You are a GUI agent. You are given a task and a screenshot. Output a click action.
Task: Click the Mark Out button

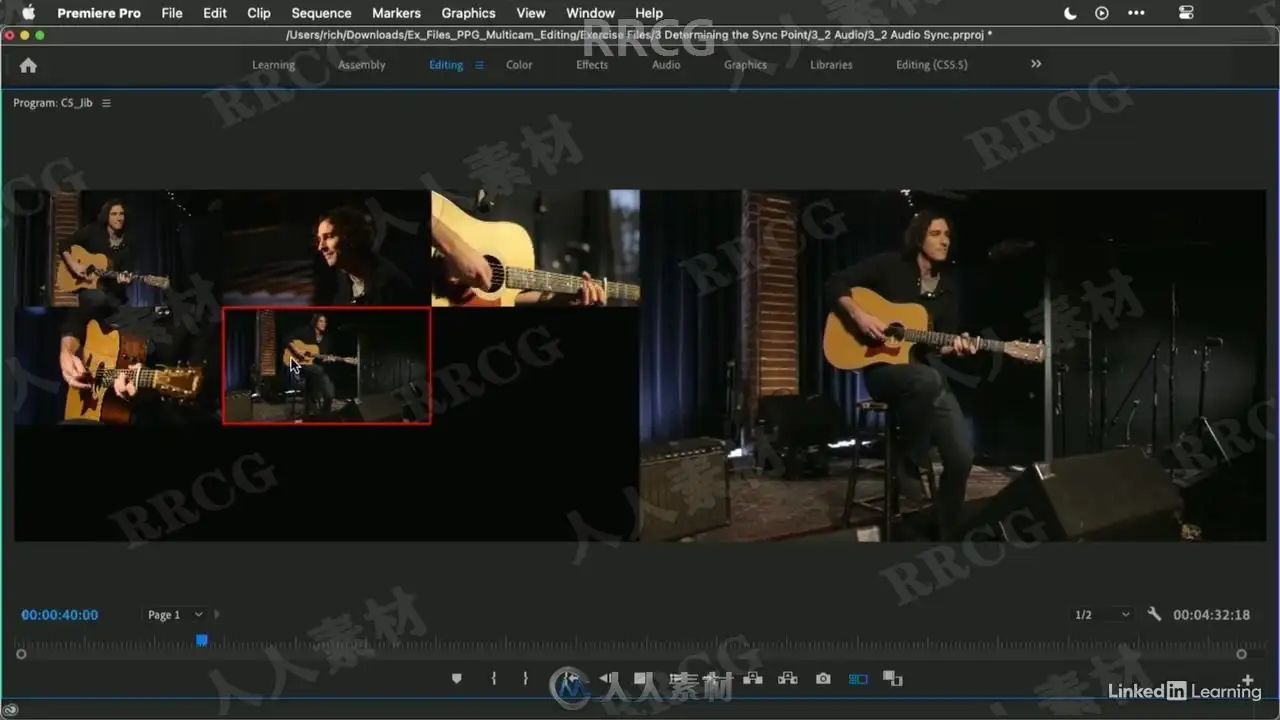[x=525, y=679]
